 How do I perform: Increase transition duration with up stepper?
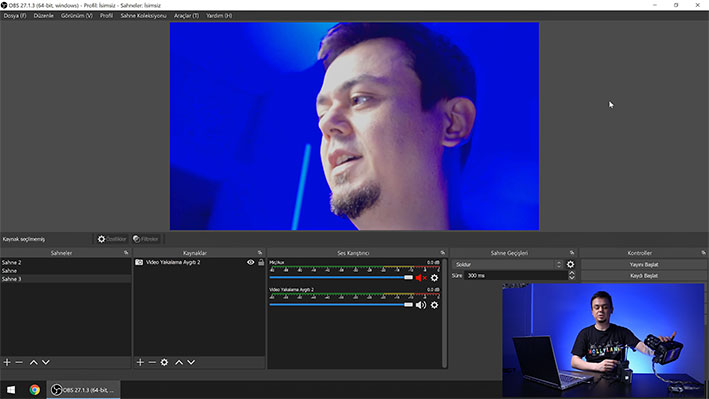coord(572,273)
